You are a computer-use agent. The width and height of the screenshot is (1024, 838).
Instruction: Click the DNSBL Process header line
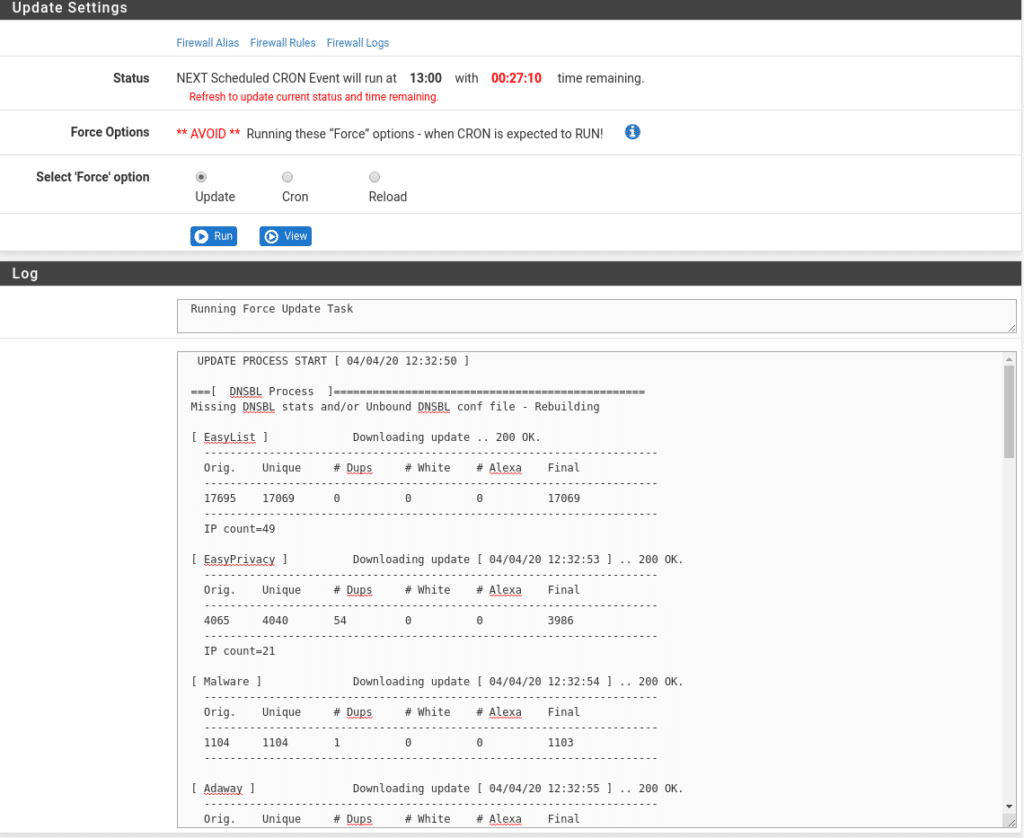pos(418,391)
